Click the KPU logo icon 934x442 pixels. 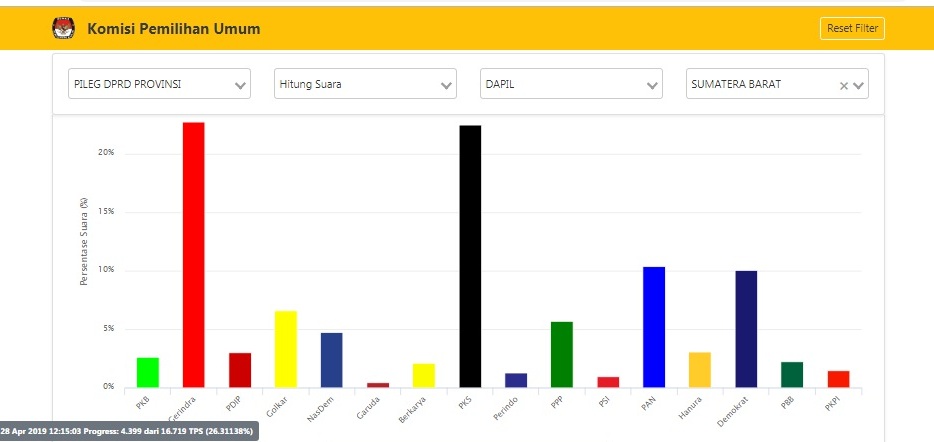tap(63, 29)
